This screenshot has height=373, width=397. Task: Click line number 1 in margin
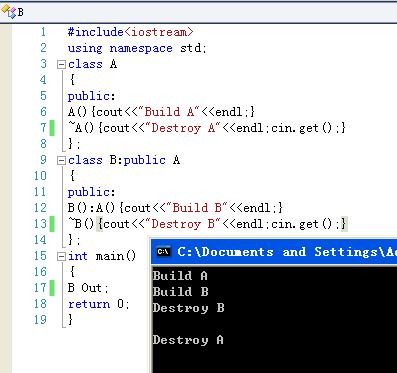(44, 32)
